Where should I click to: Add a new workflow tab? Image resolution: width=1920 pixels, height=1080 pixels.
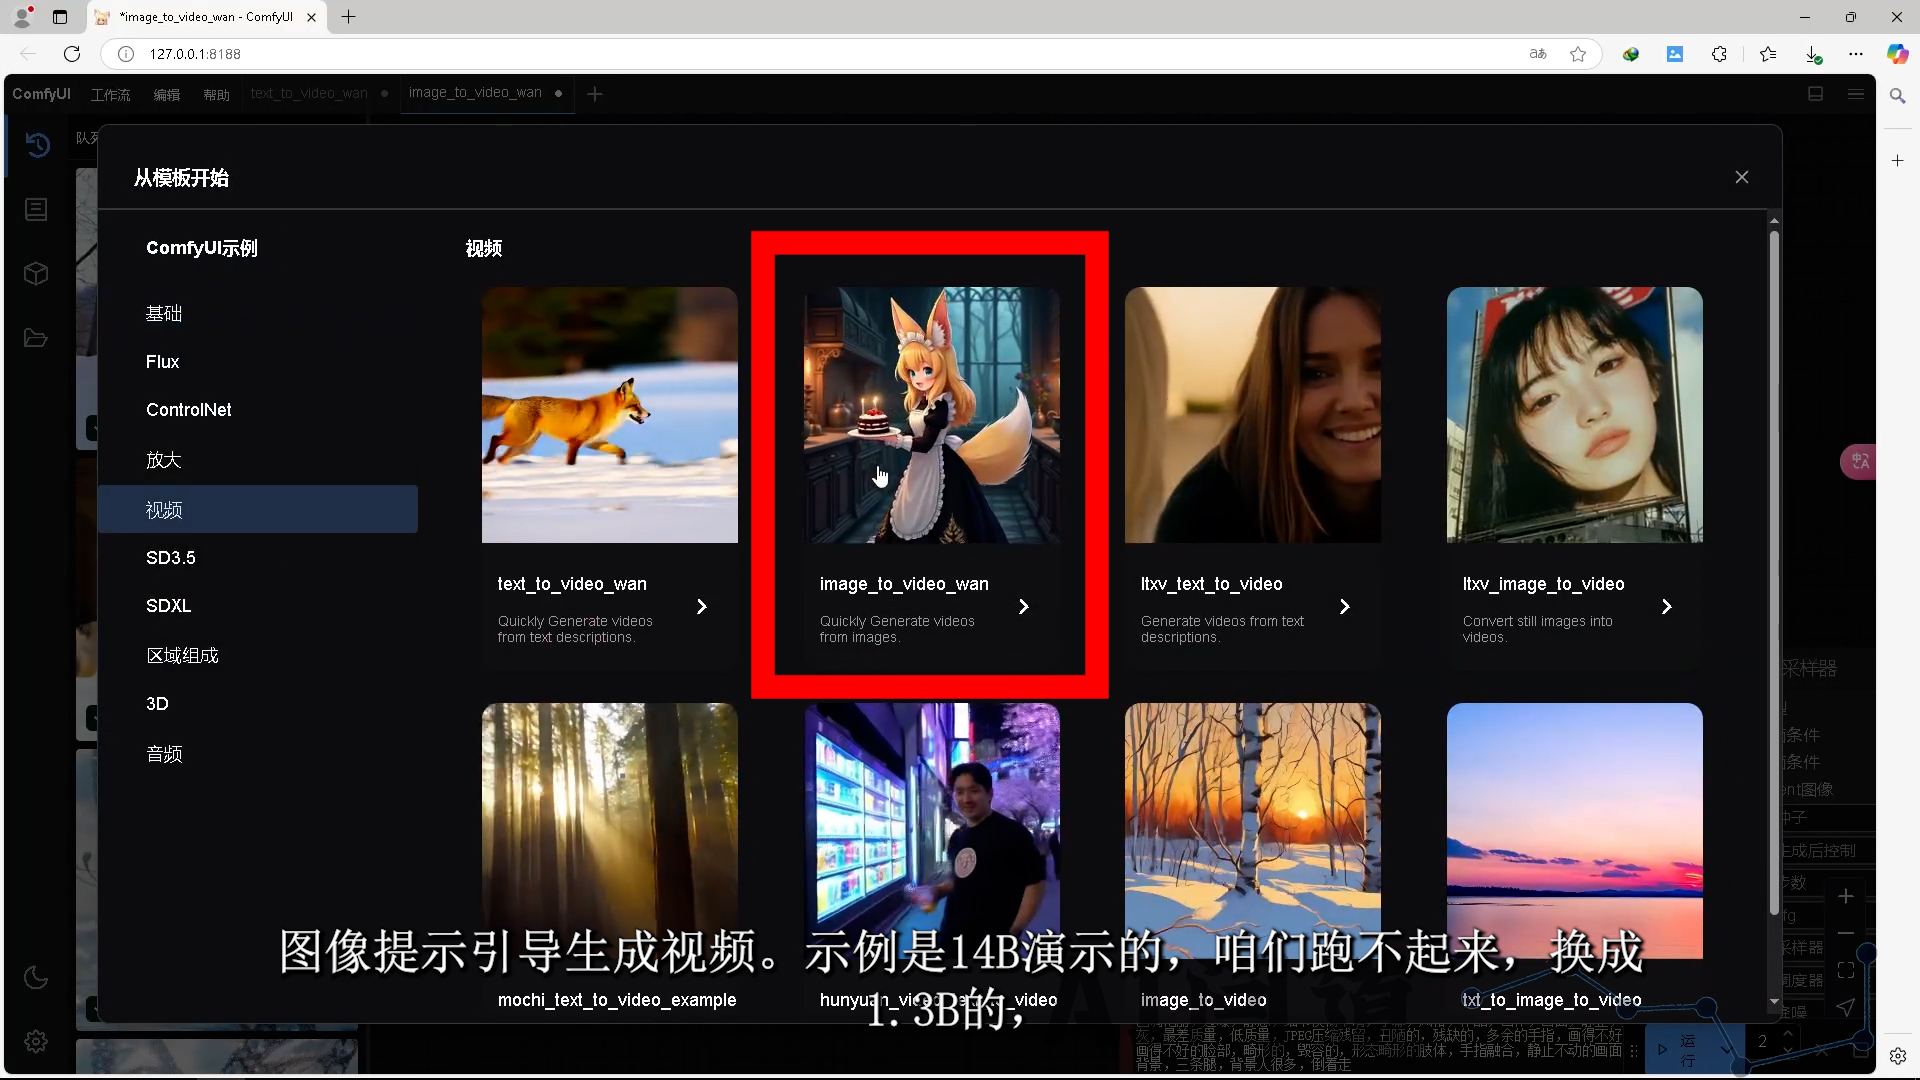(x=595, y=94)
